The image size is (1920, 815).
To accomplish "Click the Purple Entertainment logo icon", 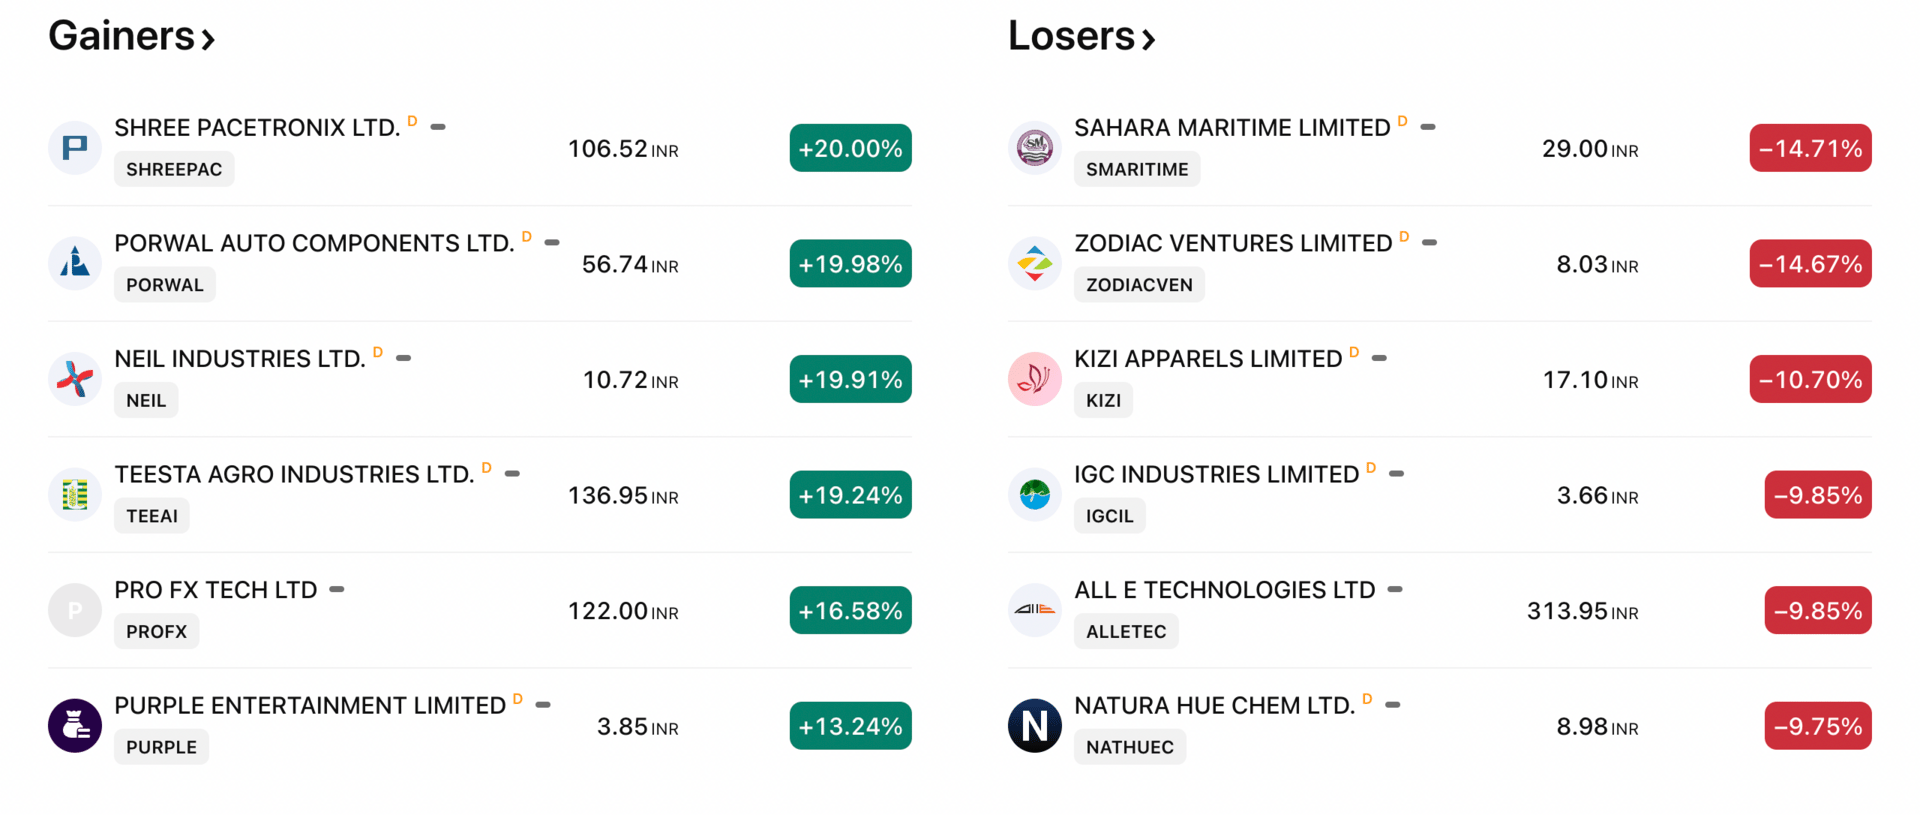I will coord(75,726).
